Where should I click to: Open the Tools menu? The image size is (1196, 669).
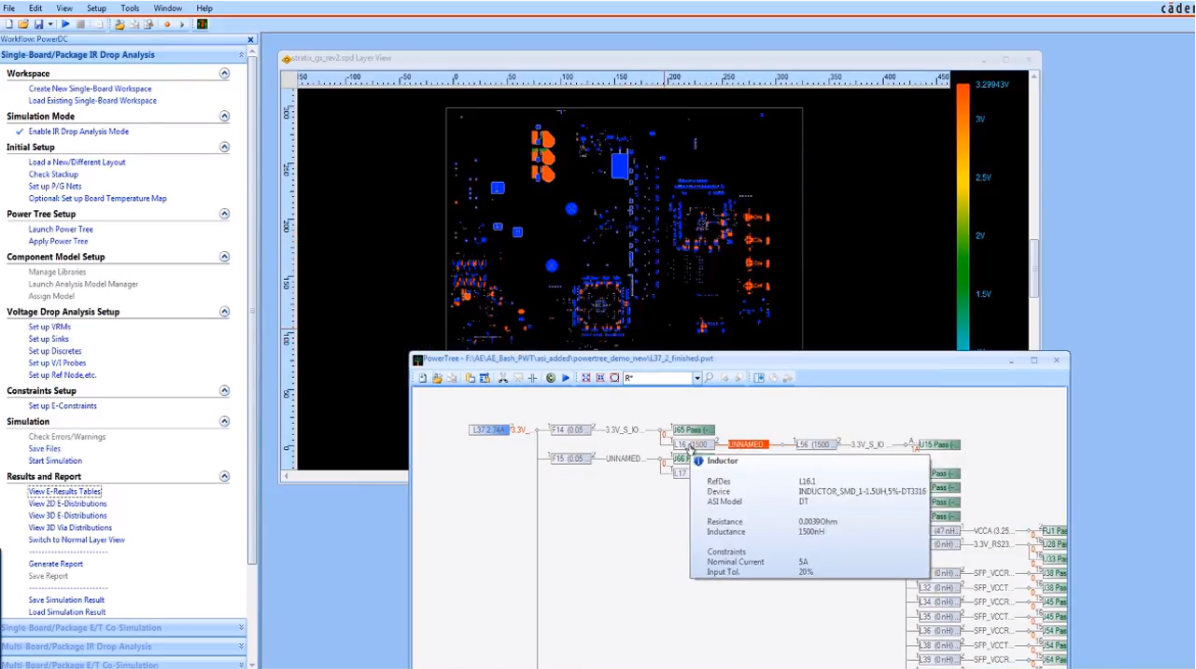[x=130, y=8]
